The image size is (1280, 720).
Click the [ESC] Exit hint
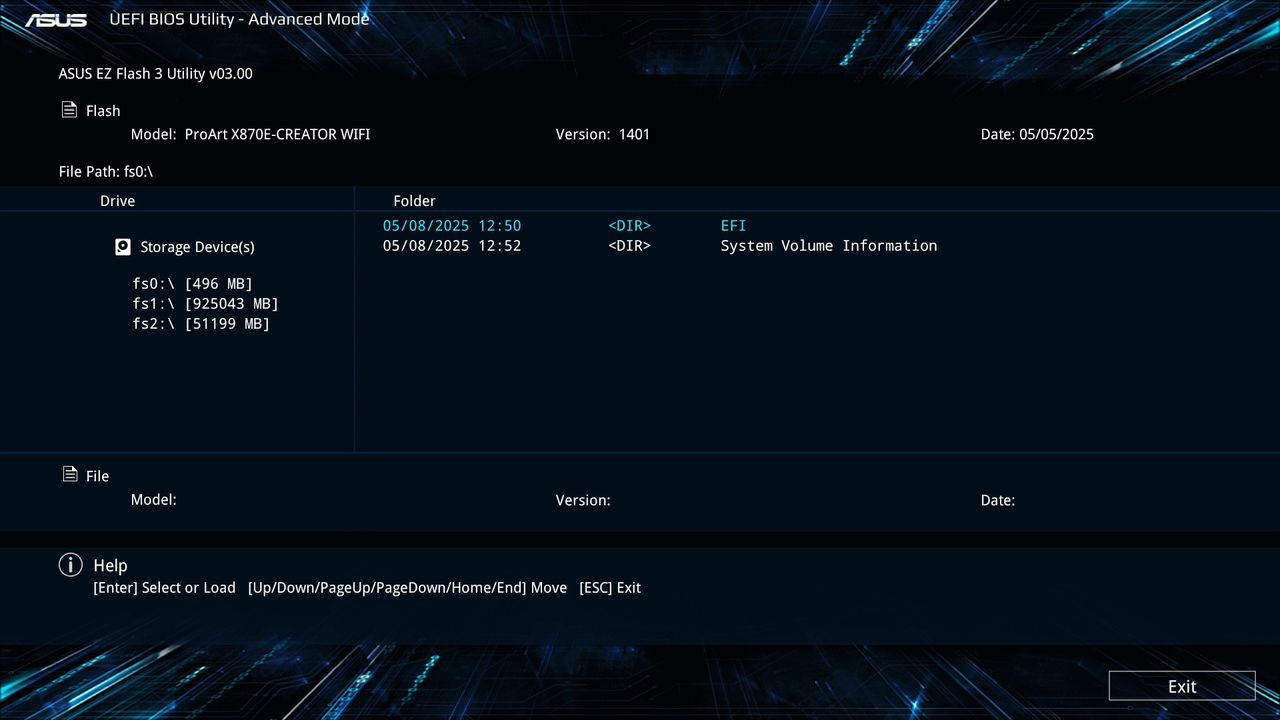[x=610, y=588]
